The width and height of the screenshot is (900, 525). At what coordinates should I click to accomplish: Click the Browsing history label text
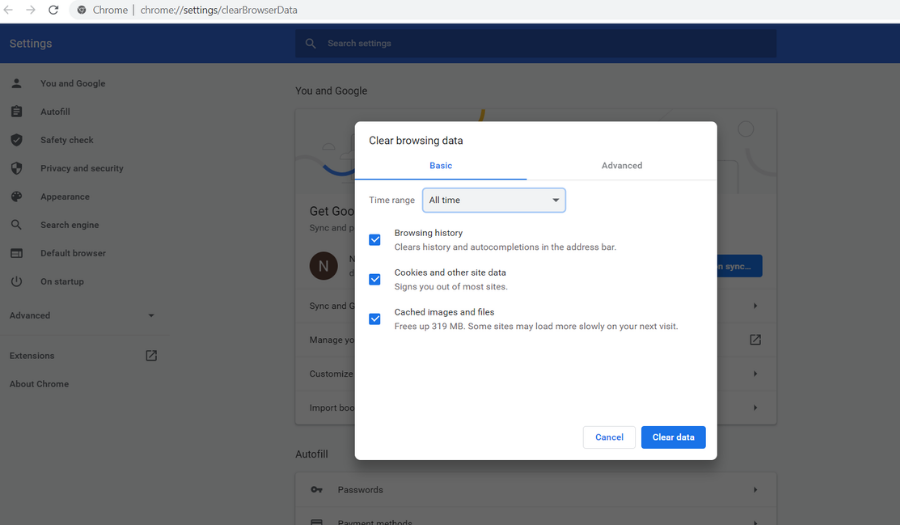point(428,233)
